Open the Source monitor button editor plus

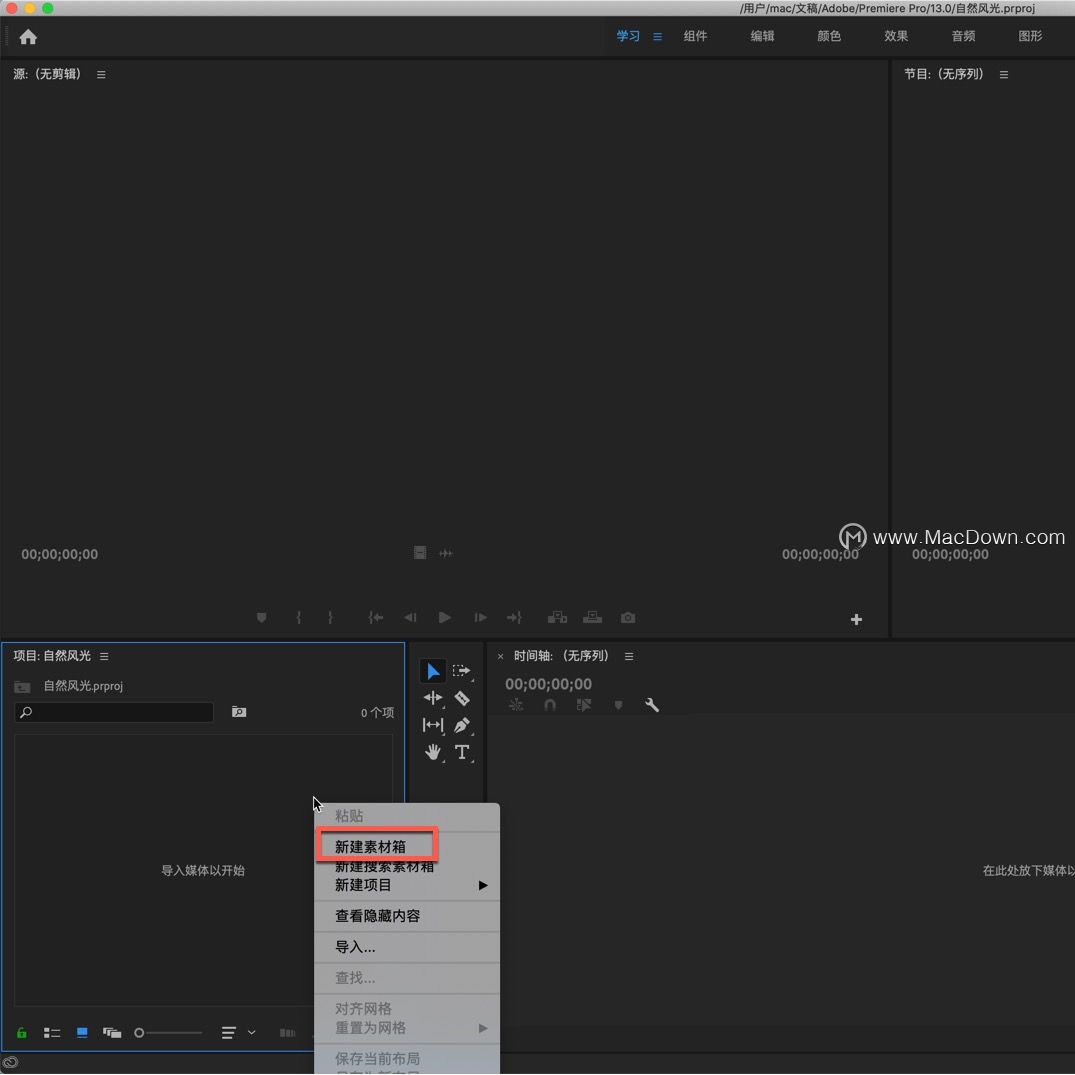tap(856, 620)
